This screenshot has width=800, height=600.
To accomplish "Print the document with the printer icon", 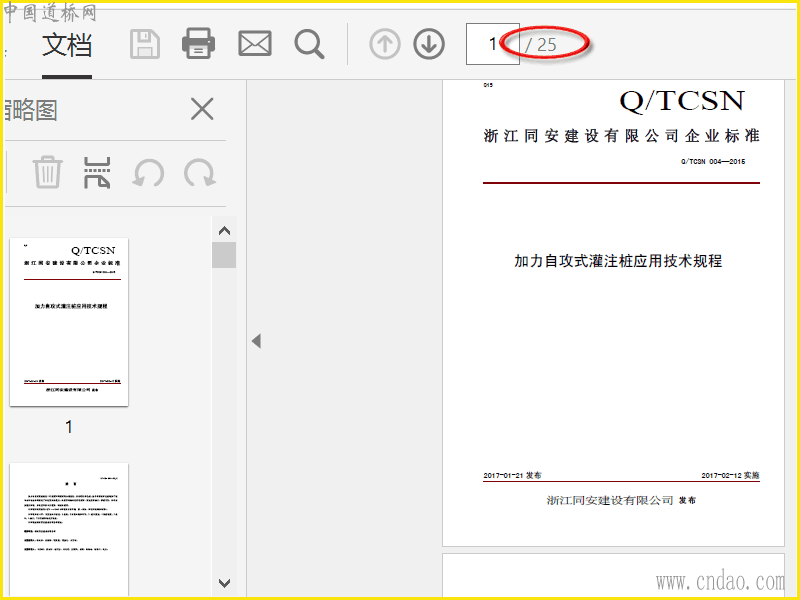I will click(198, 44).
